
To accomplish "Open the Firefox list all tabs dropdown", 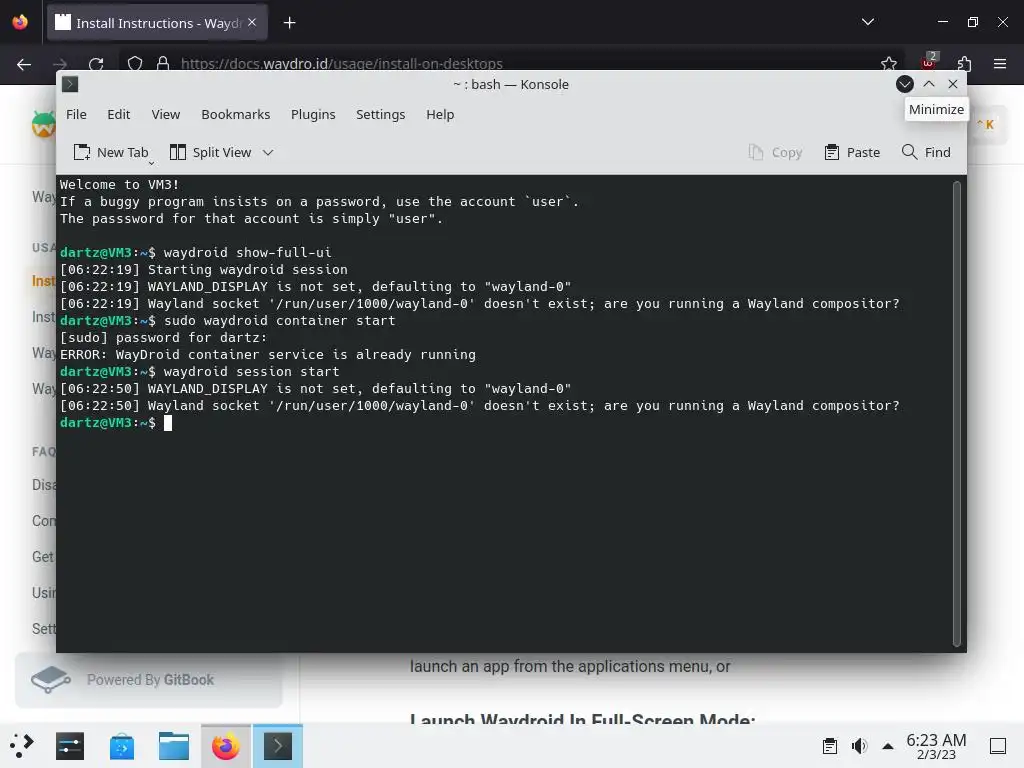I will click(x=868, y=22).
